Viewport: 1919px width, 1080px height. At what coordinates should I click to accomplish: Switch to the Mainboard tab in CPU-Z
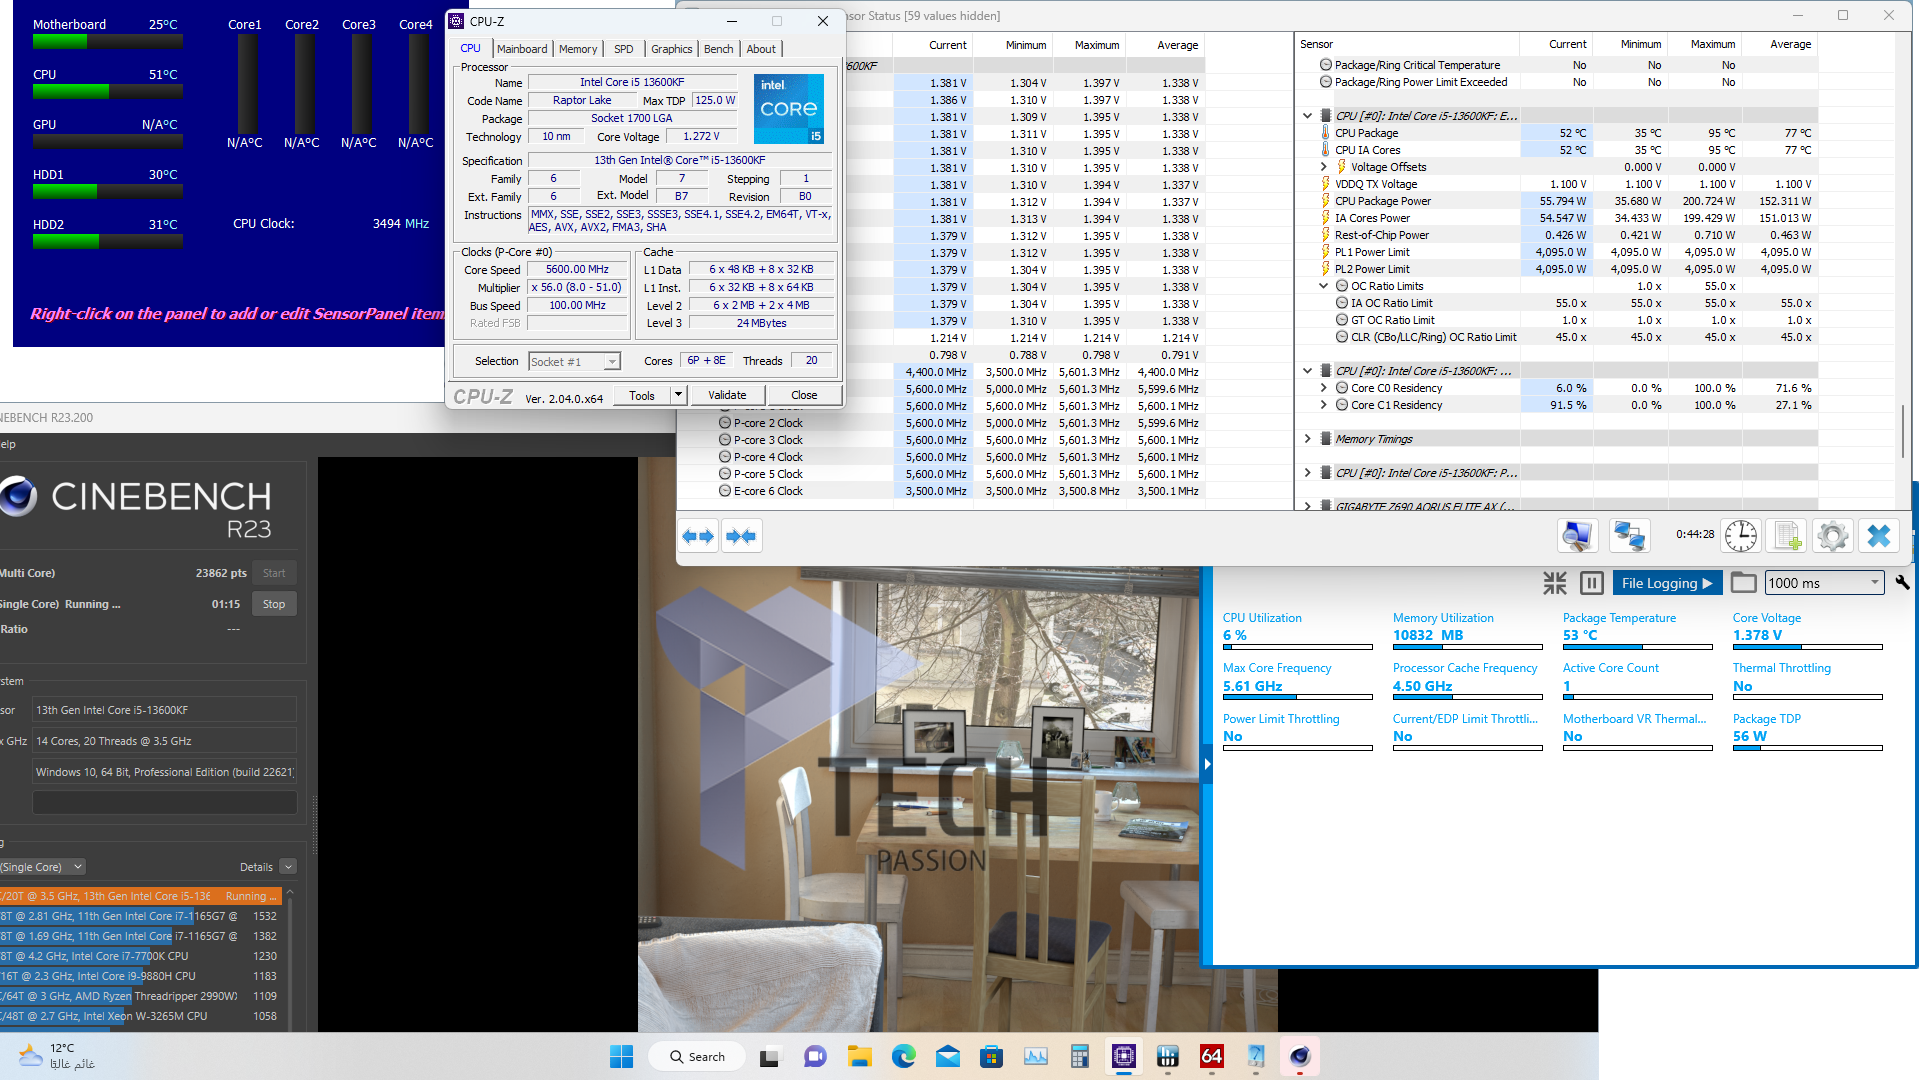(522, 49)
